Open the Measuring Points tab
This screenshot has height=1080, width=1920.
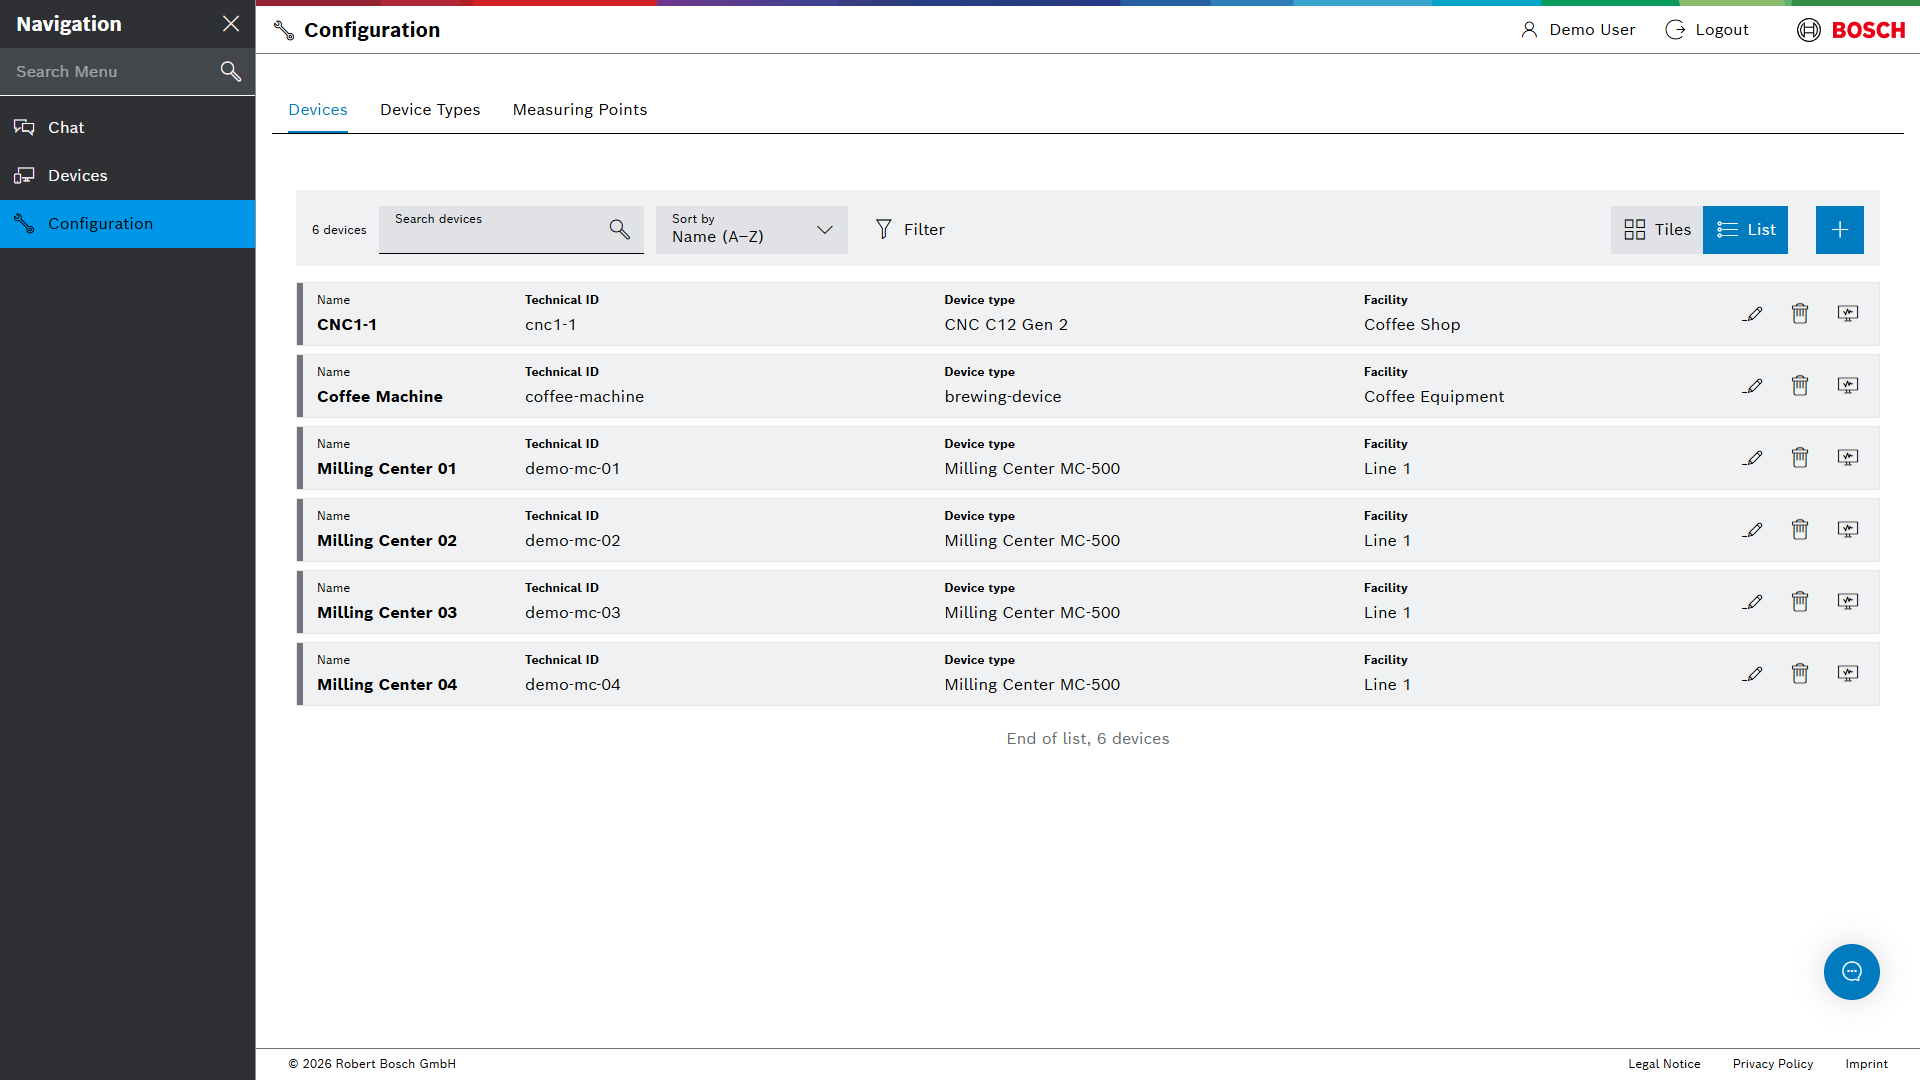point(580,110)
